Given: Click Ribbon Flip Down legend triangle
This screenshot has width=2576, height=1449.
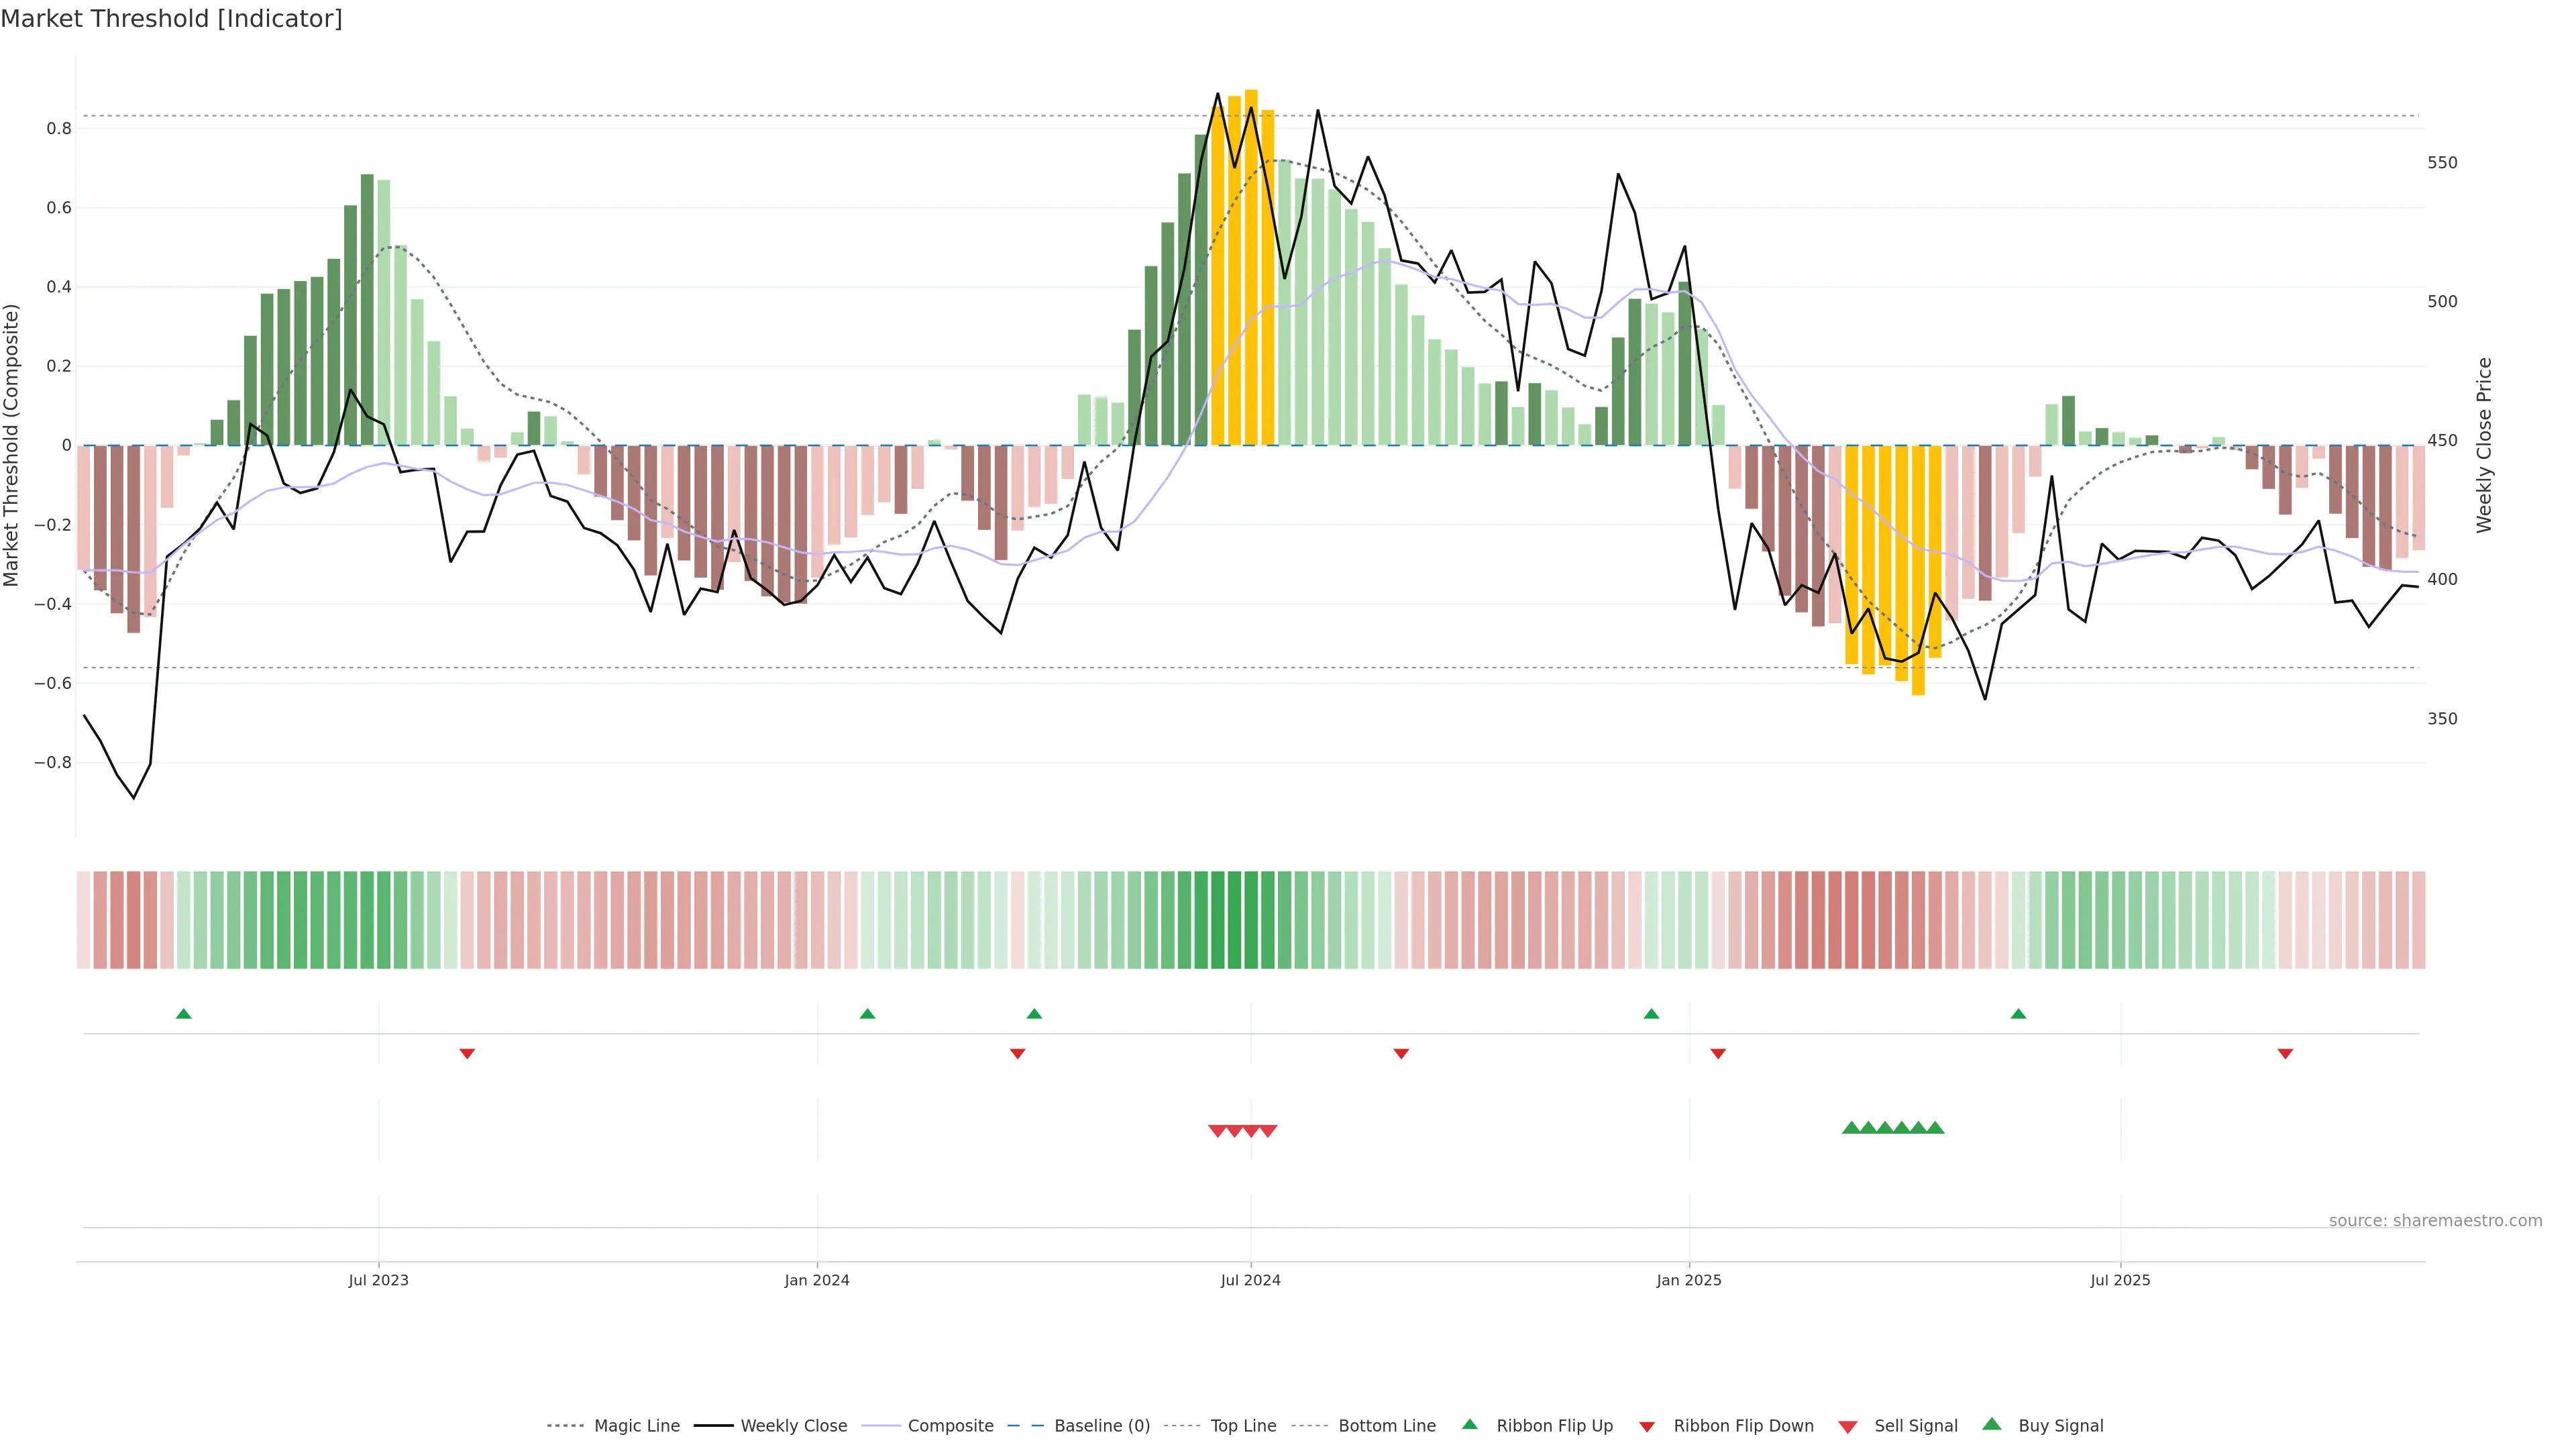Looking at the screenshot, I should click(1647, 1427).
